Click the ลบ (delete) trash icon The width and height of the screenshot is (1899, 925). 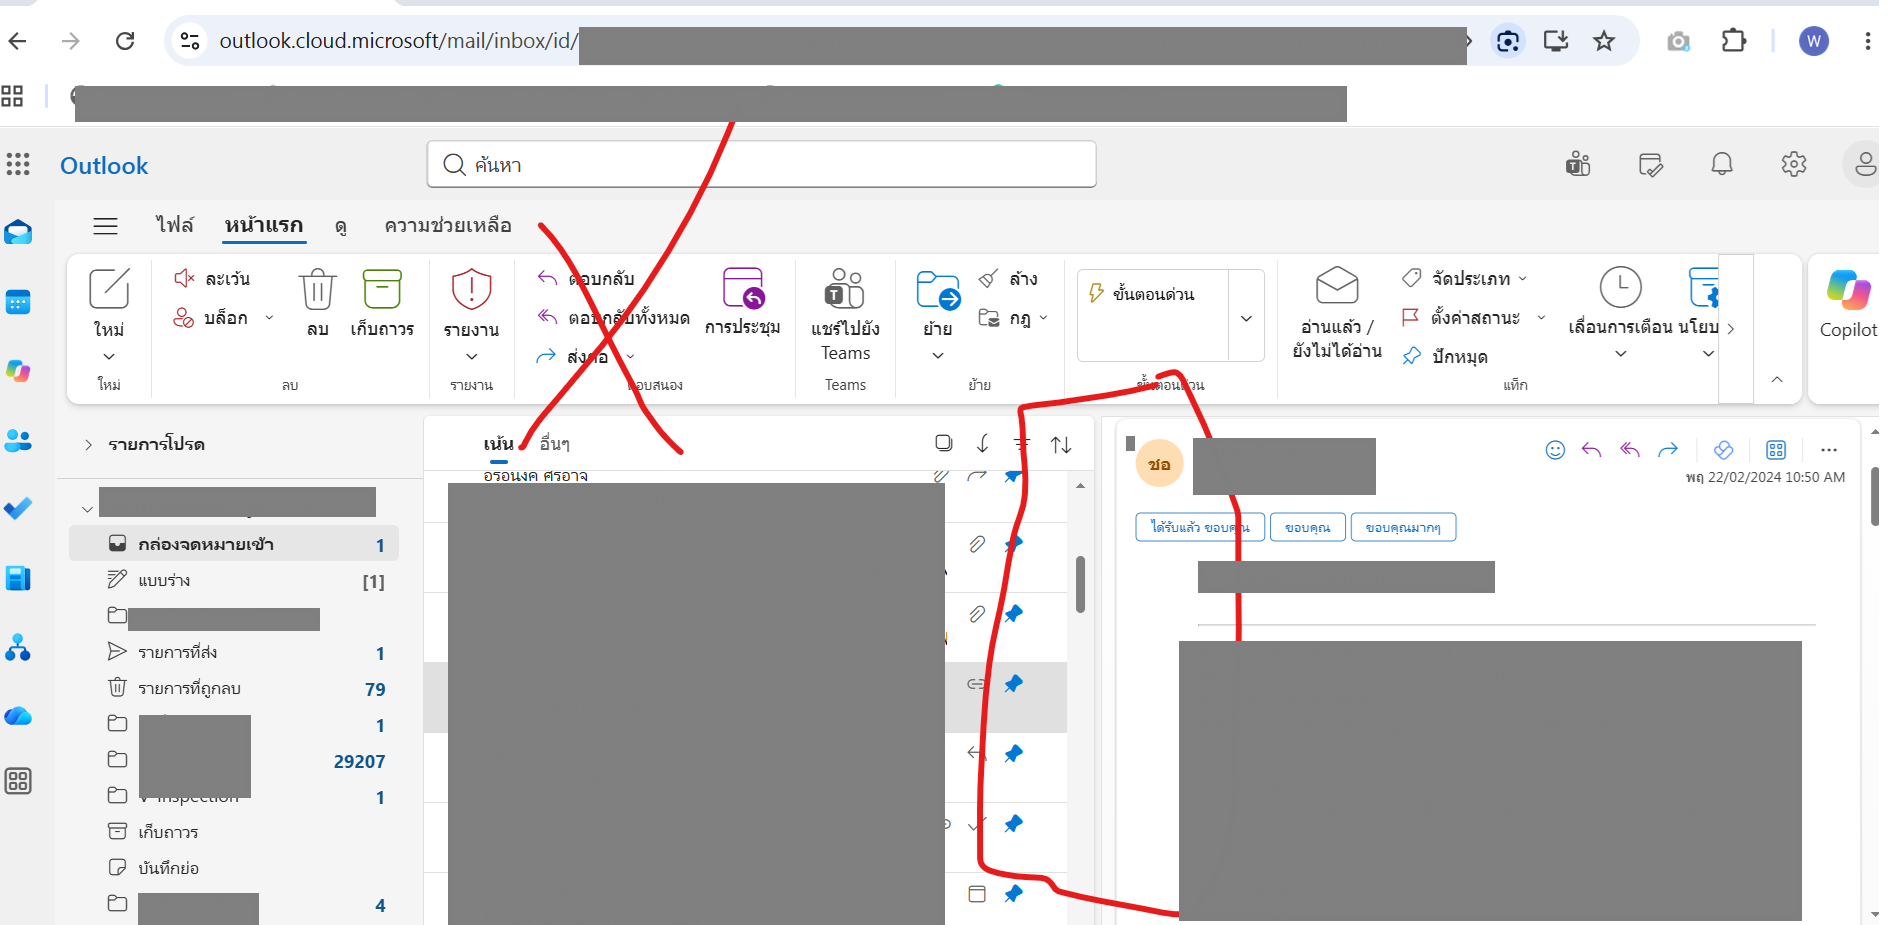click(x=317, y=289)
